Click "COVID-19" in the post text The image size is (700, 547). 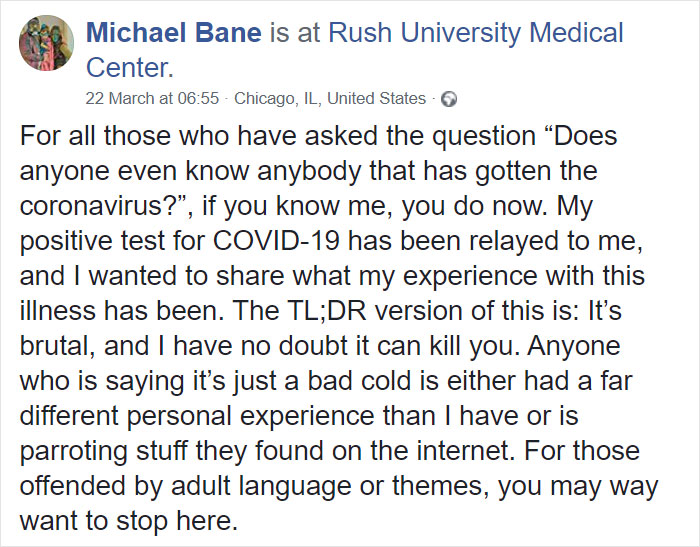click(x=276, y=240)
